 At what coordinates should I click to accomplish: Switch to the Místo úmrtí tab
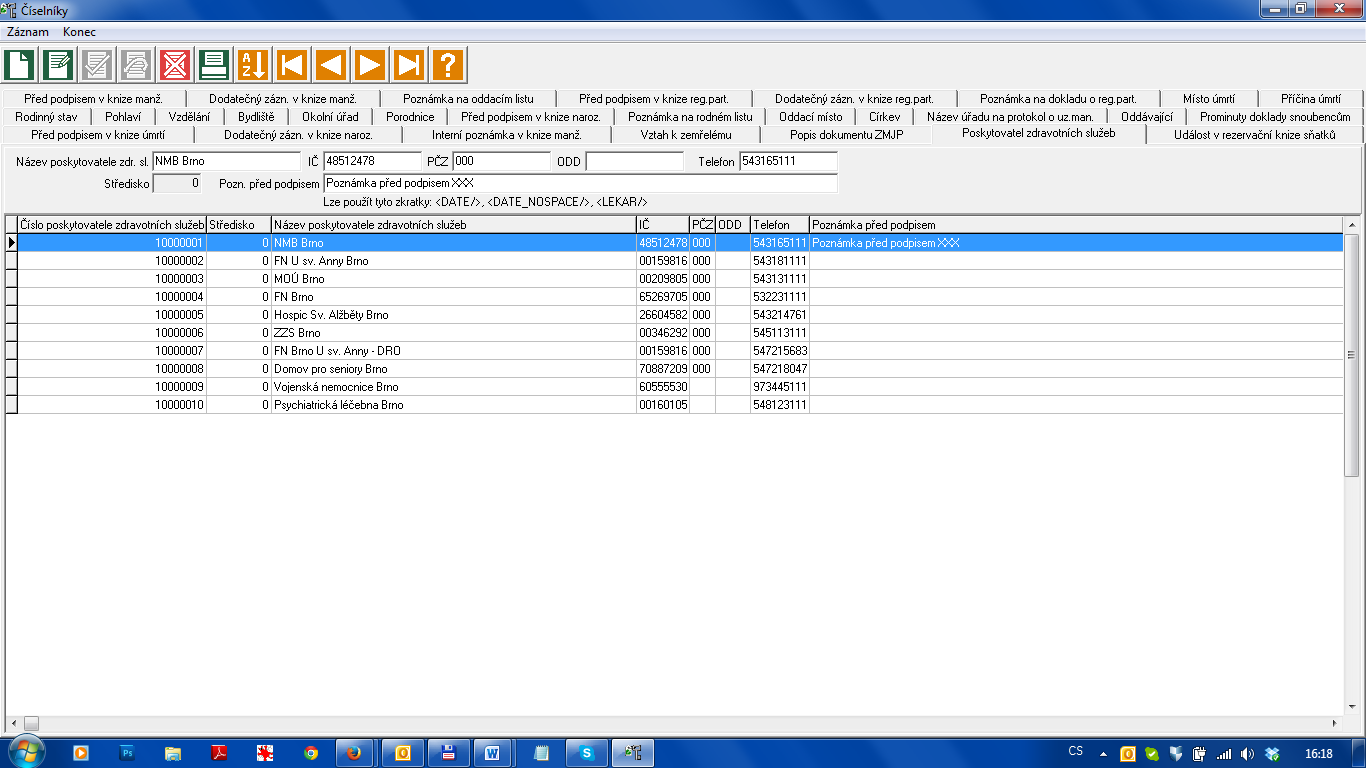coord(1208,99)
